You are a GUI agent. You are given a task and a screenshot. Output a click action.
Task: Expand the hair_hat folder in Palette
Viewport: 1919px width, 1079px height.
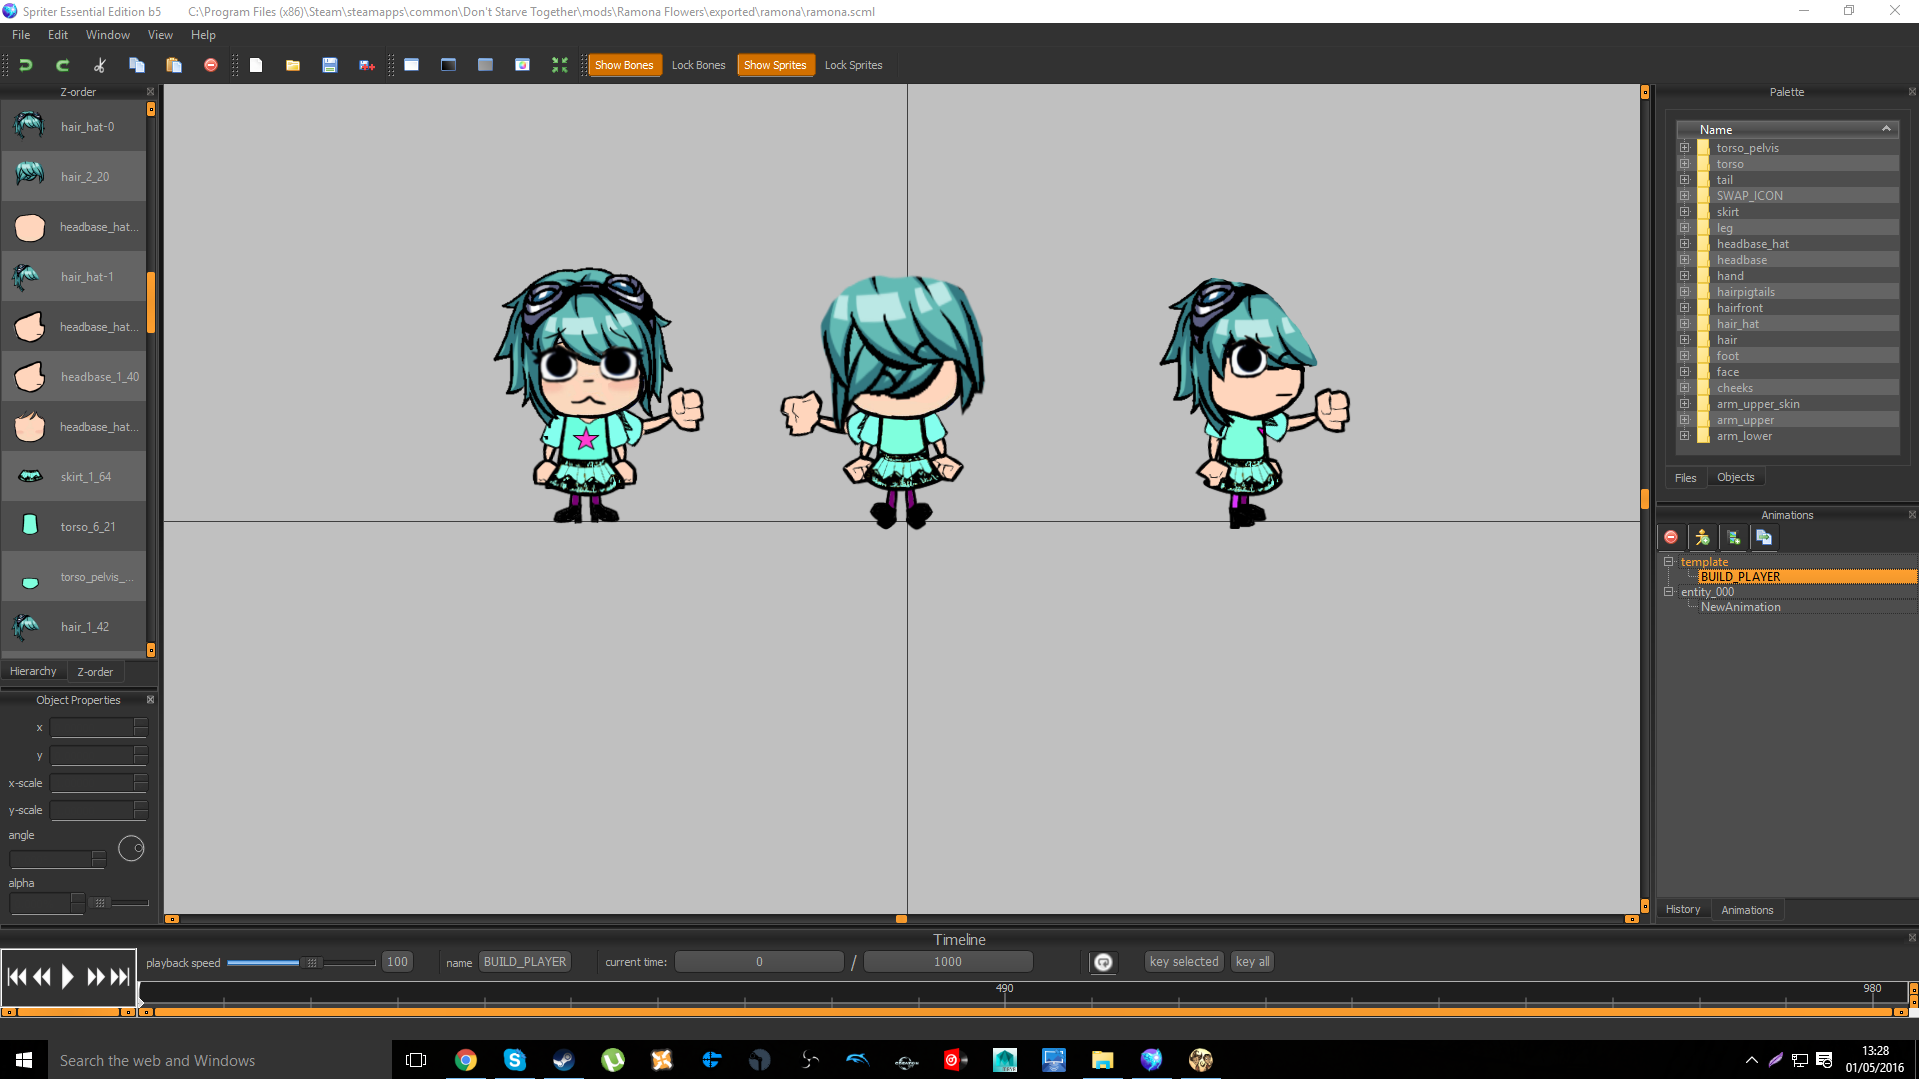[x=1685, y=324]
